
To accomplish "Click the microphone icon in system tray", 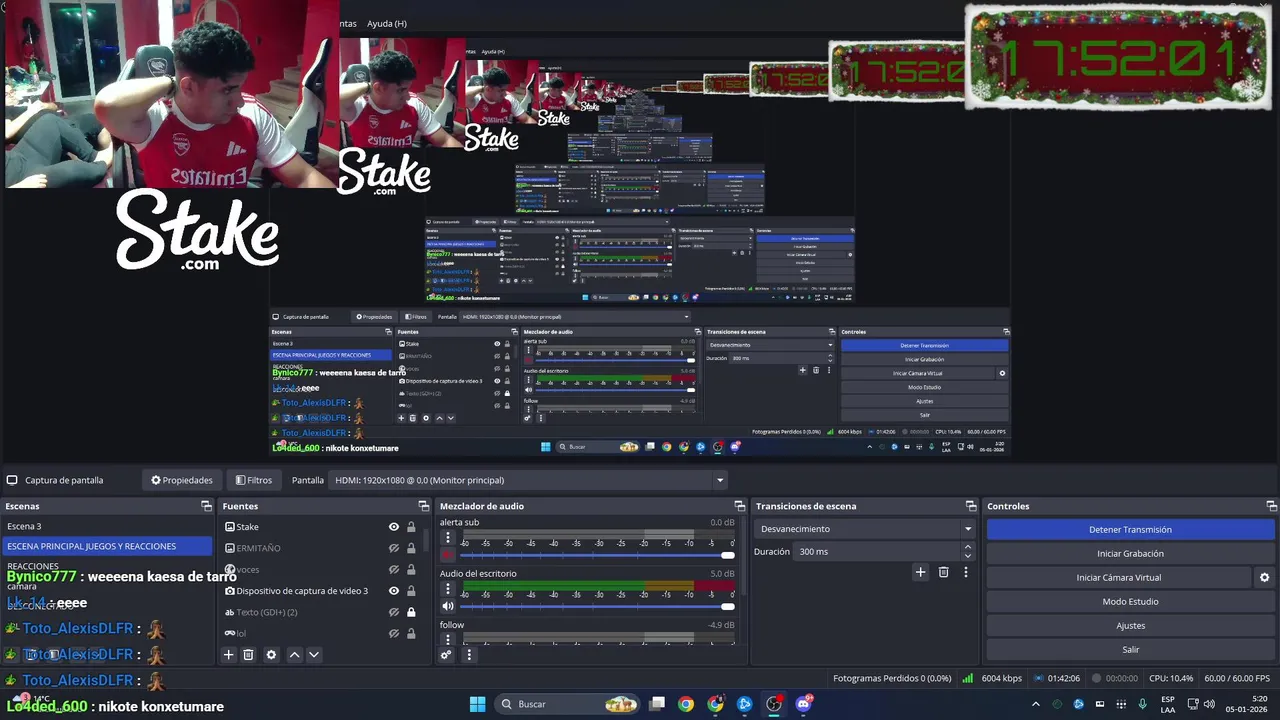I will pos(1142,704).
